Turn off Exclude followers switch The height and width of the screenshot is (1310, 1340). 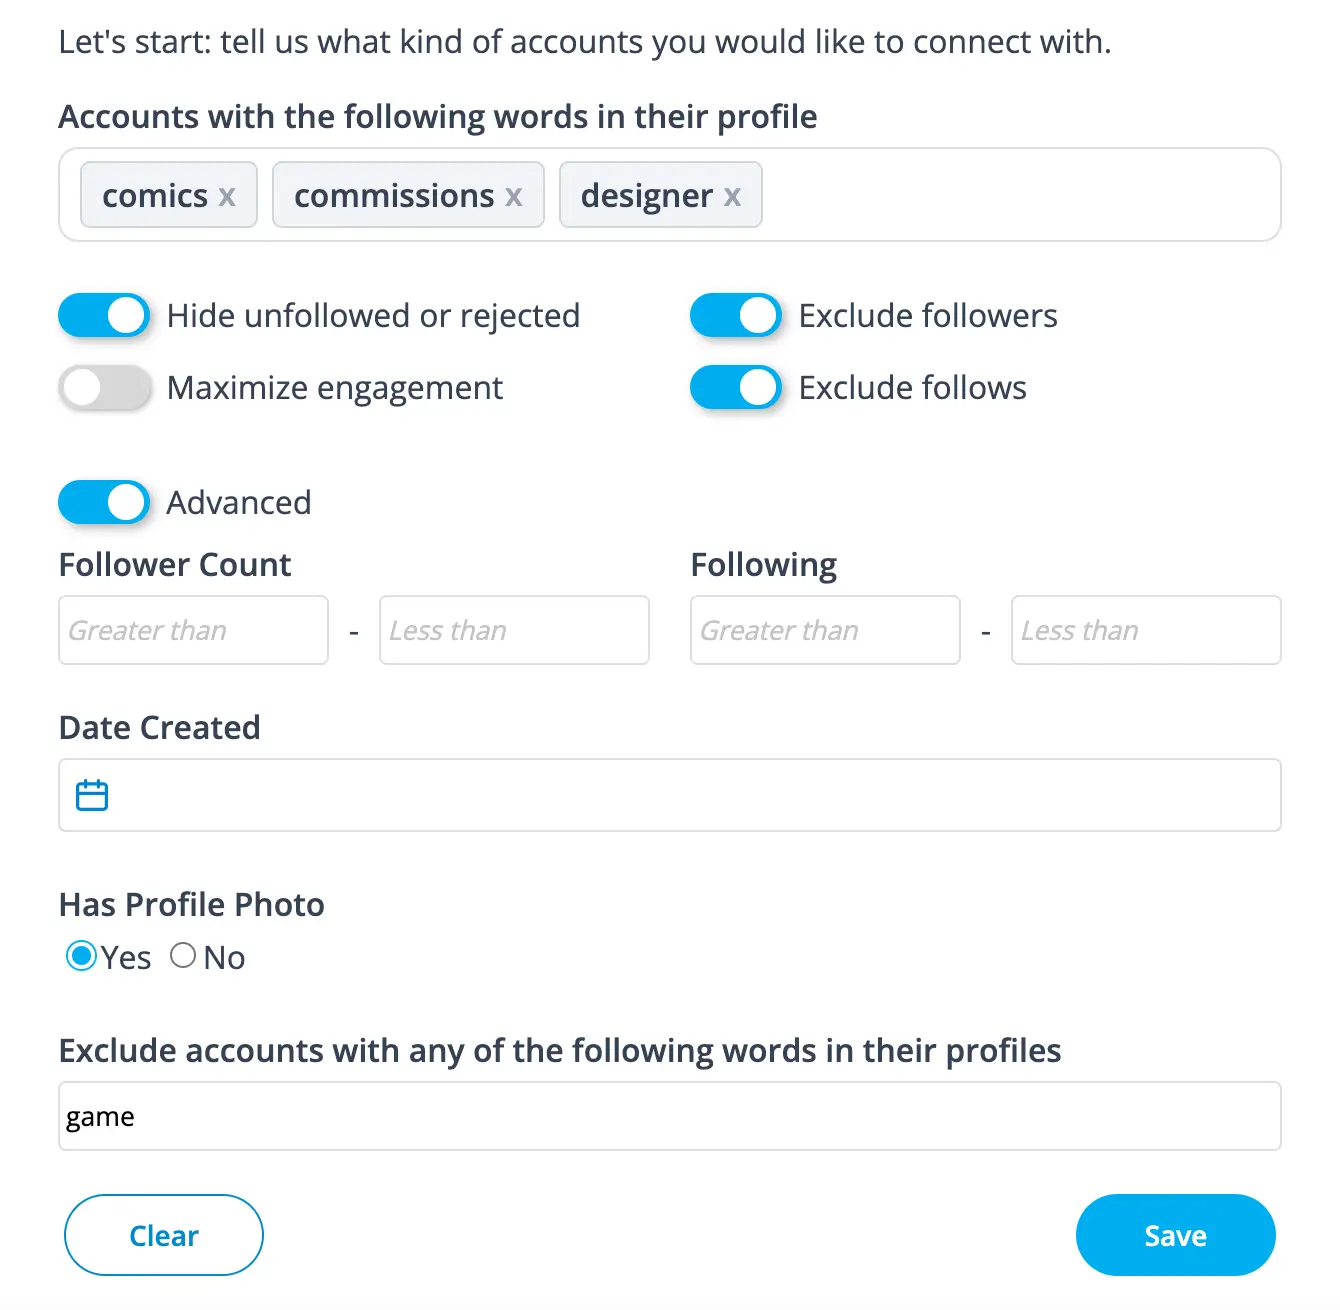[x=736, y=316]
